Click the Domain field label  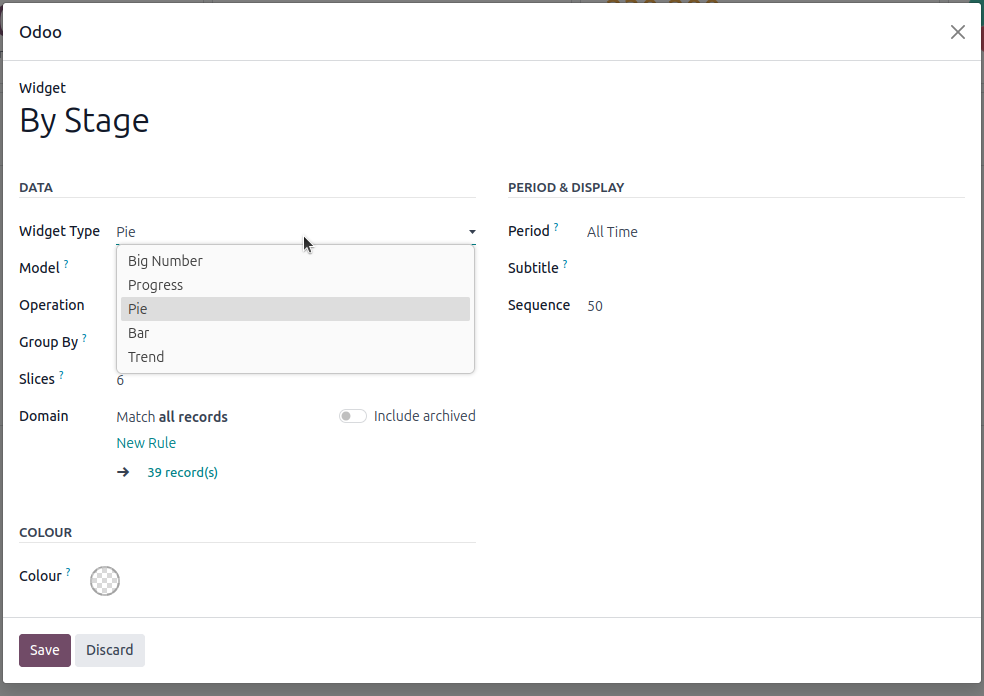click(x=43, y=416)
